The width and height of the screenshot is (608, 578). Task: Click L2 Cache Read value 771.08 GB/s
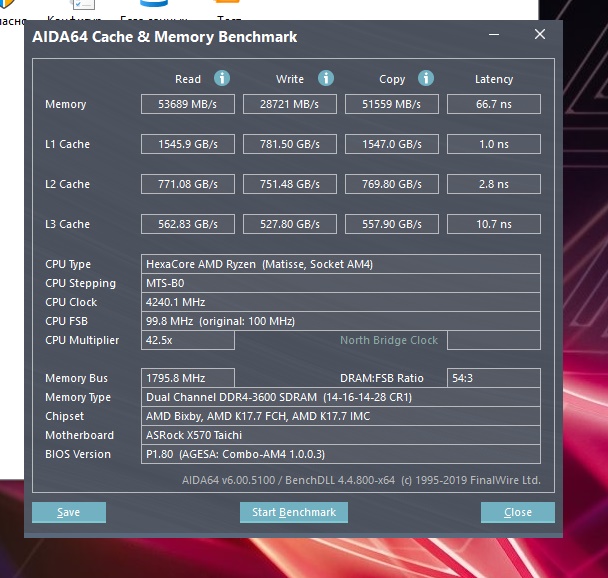coord(188,184)
